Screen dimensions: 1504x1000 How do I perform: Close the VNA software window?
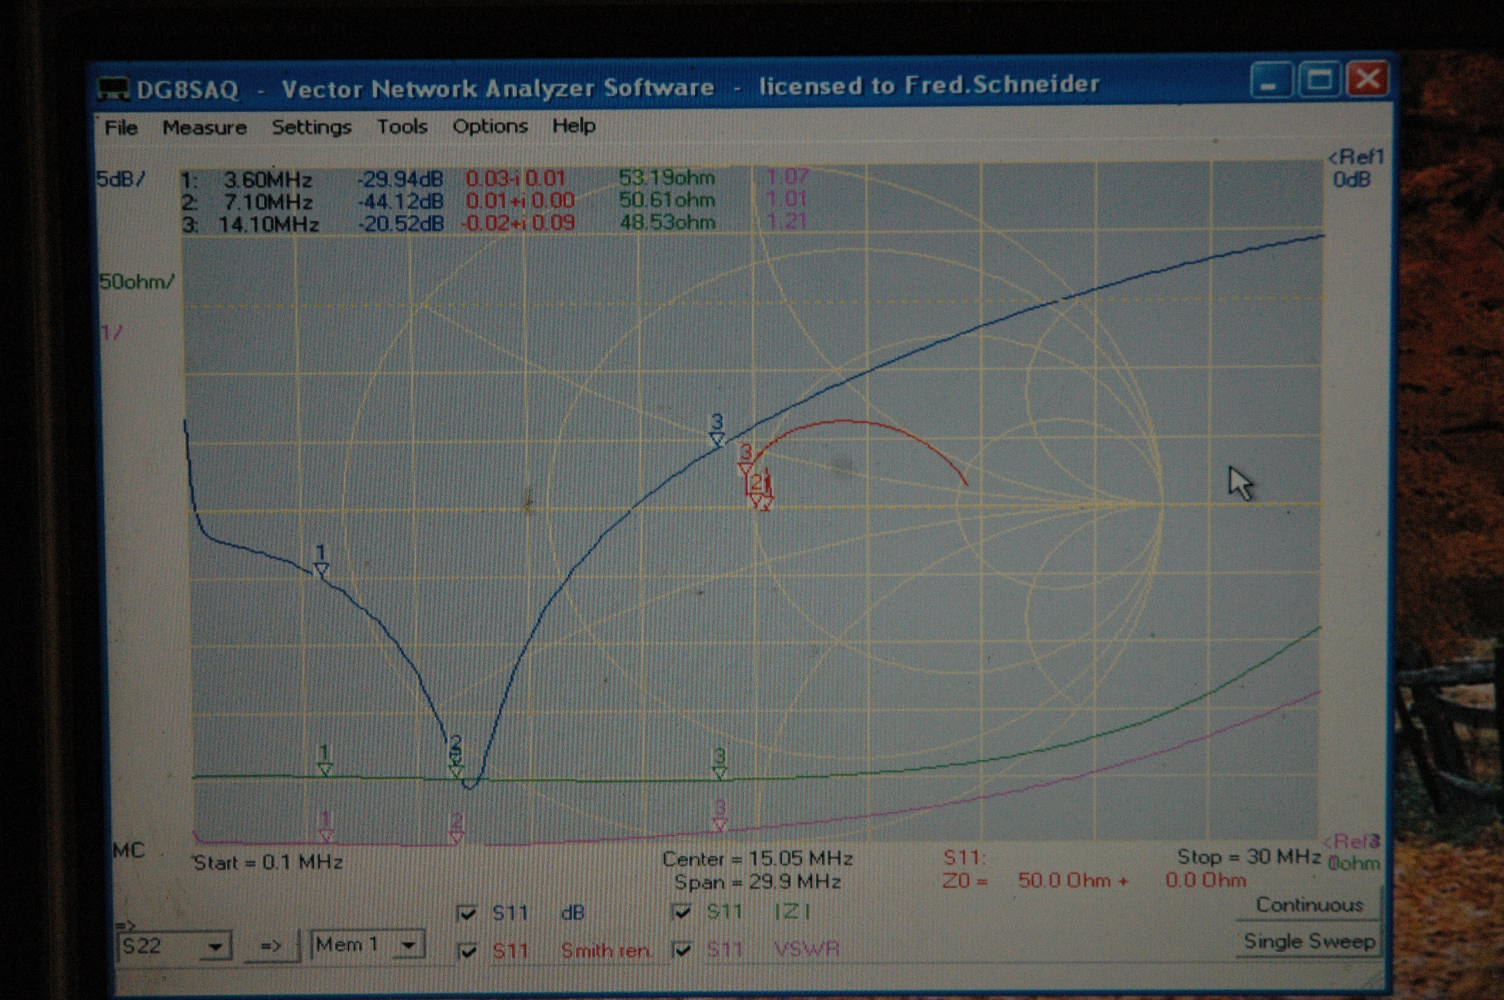1367,78
